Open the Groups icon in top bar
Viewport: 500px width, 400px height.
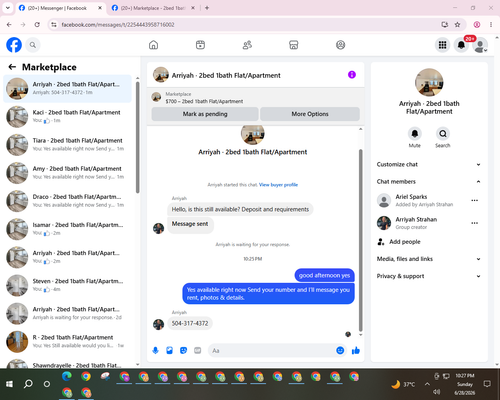coord(340,45)
